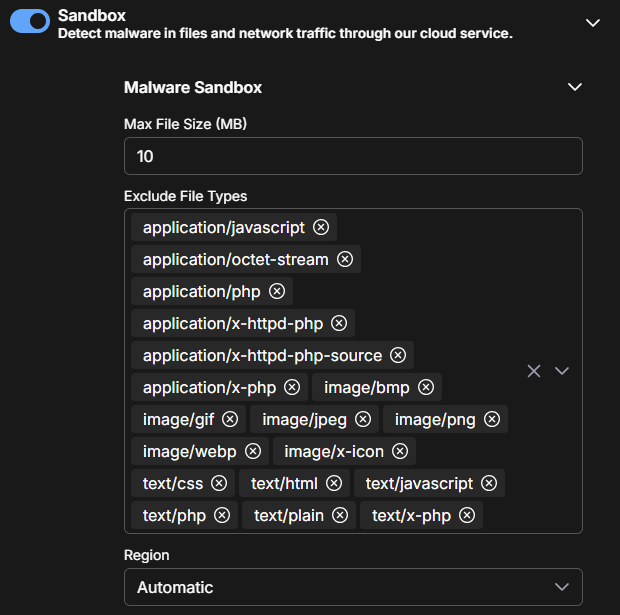This screenshot has width=620, height=615.
Task: Remove the image/webp tag
Action: [253, 451]
